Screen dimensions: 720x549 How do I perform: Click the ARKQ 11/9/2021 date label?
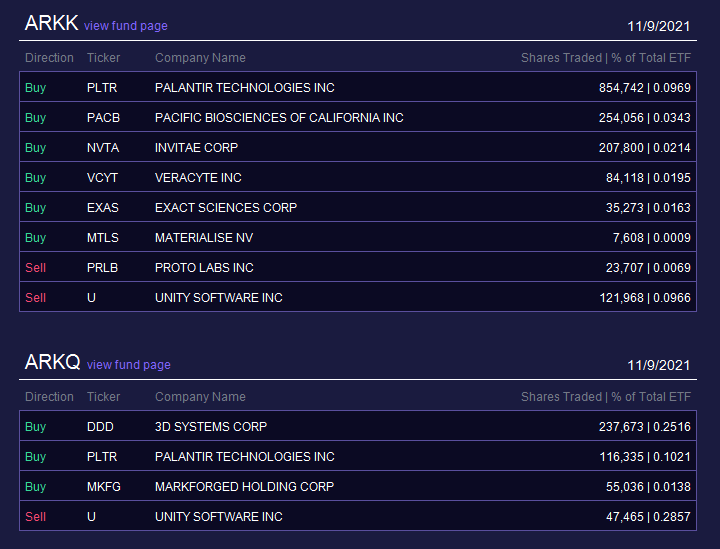tap(658, 365)
